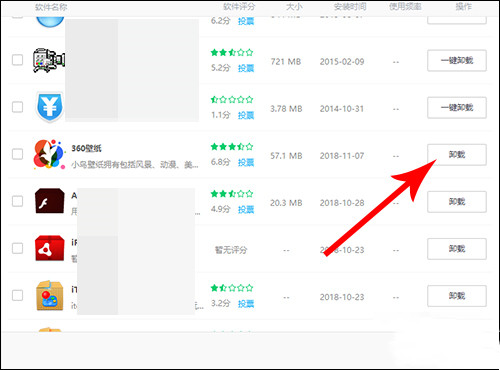Click the cardboard box installer icon

click(x=50, y=296)
